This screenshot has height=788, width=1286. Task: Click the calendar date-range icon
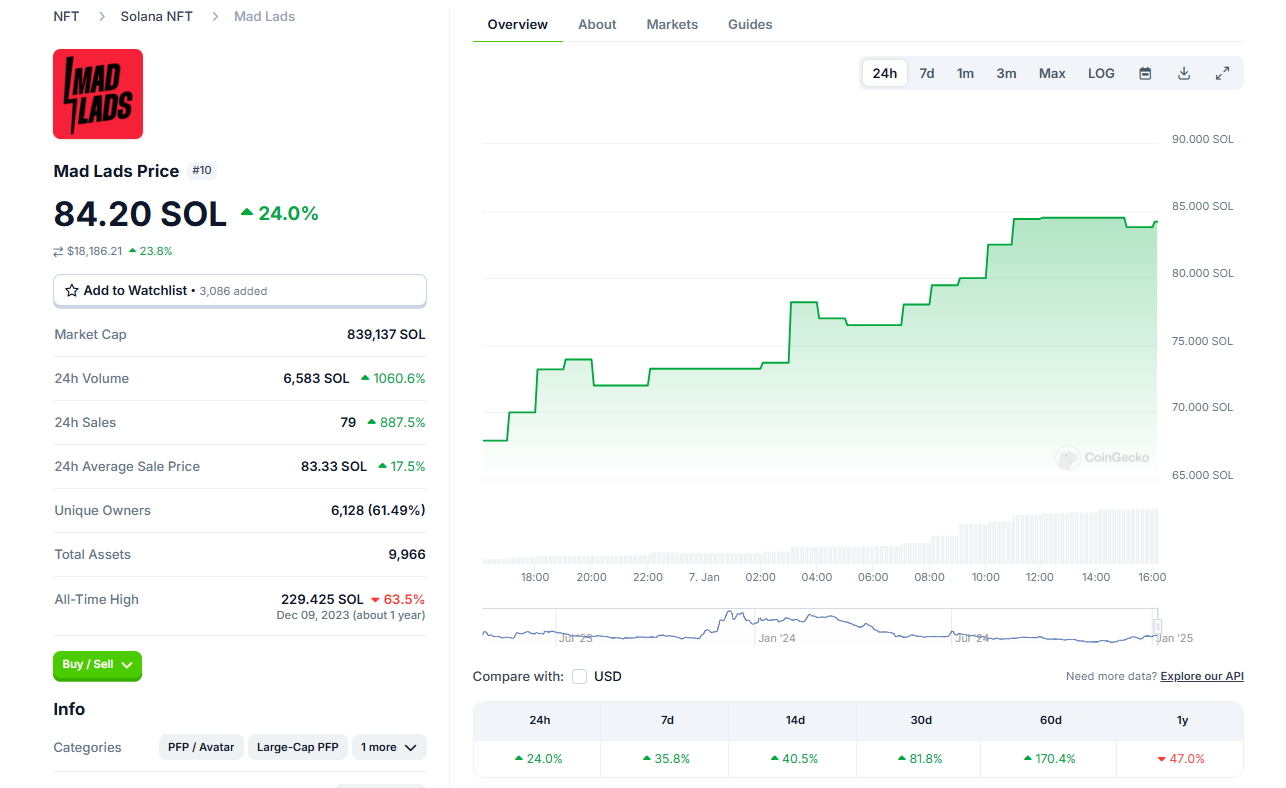pyautogui.click(x=1146, y=73)
